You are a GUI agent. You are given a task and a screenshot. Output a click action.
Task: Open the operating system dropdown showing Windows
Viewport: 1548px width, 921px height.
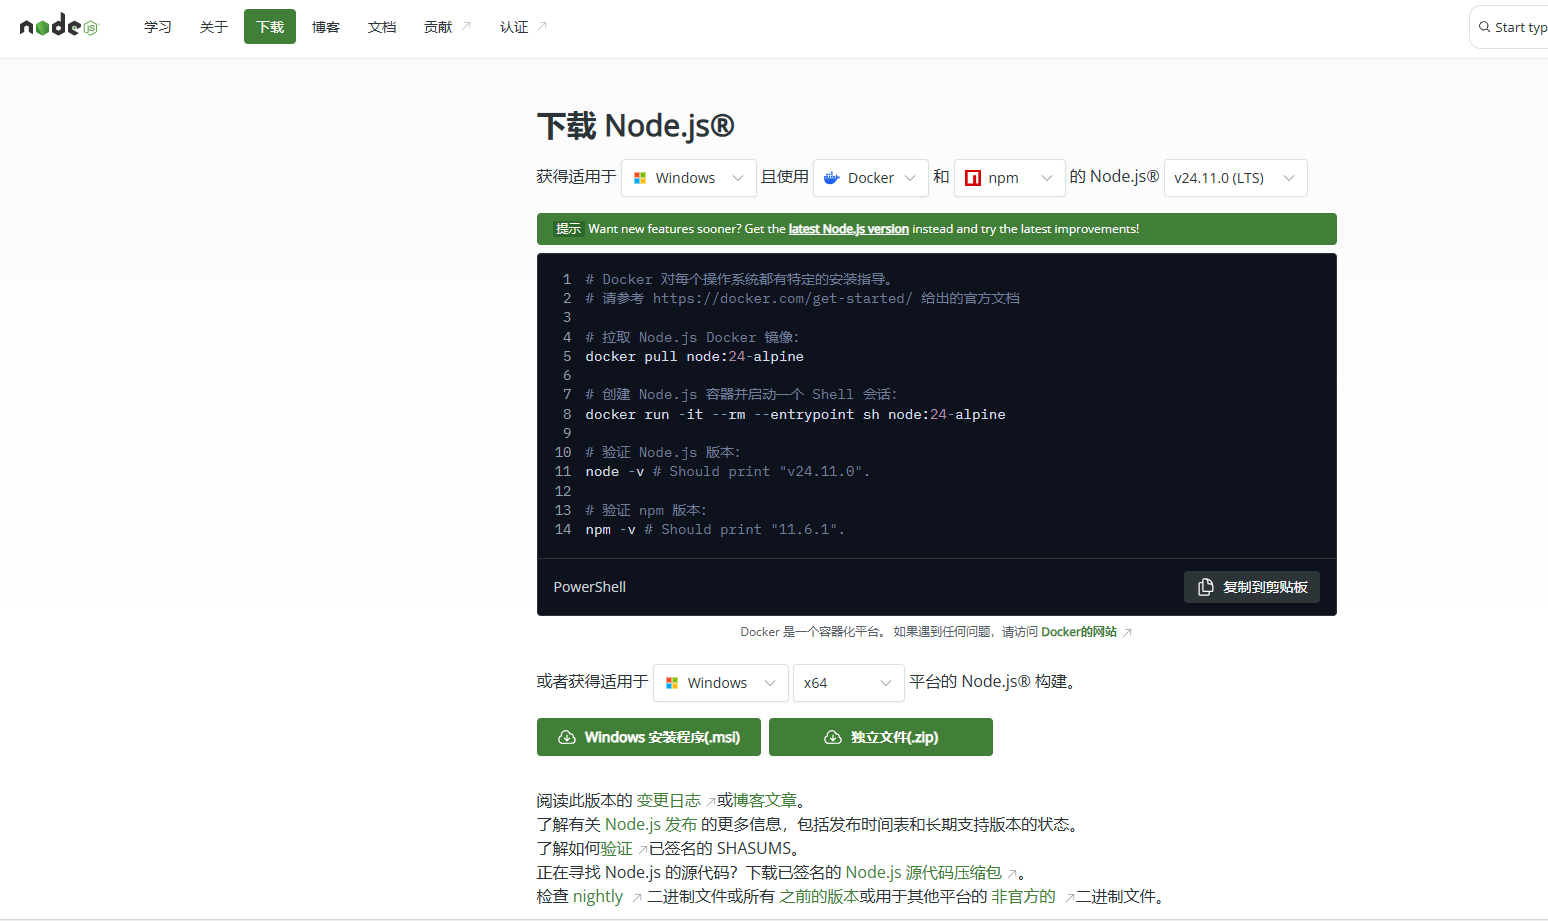point(688,177)
